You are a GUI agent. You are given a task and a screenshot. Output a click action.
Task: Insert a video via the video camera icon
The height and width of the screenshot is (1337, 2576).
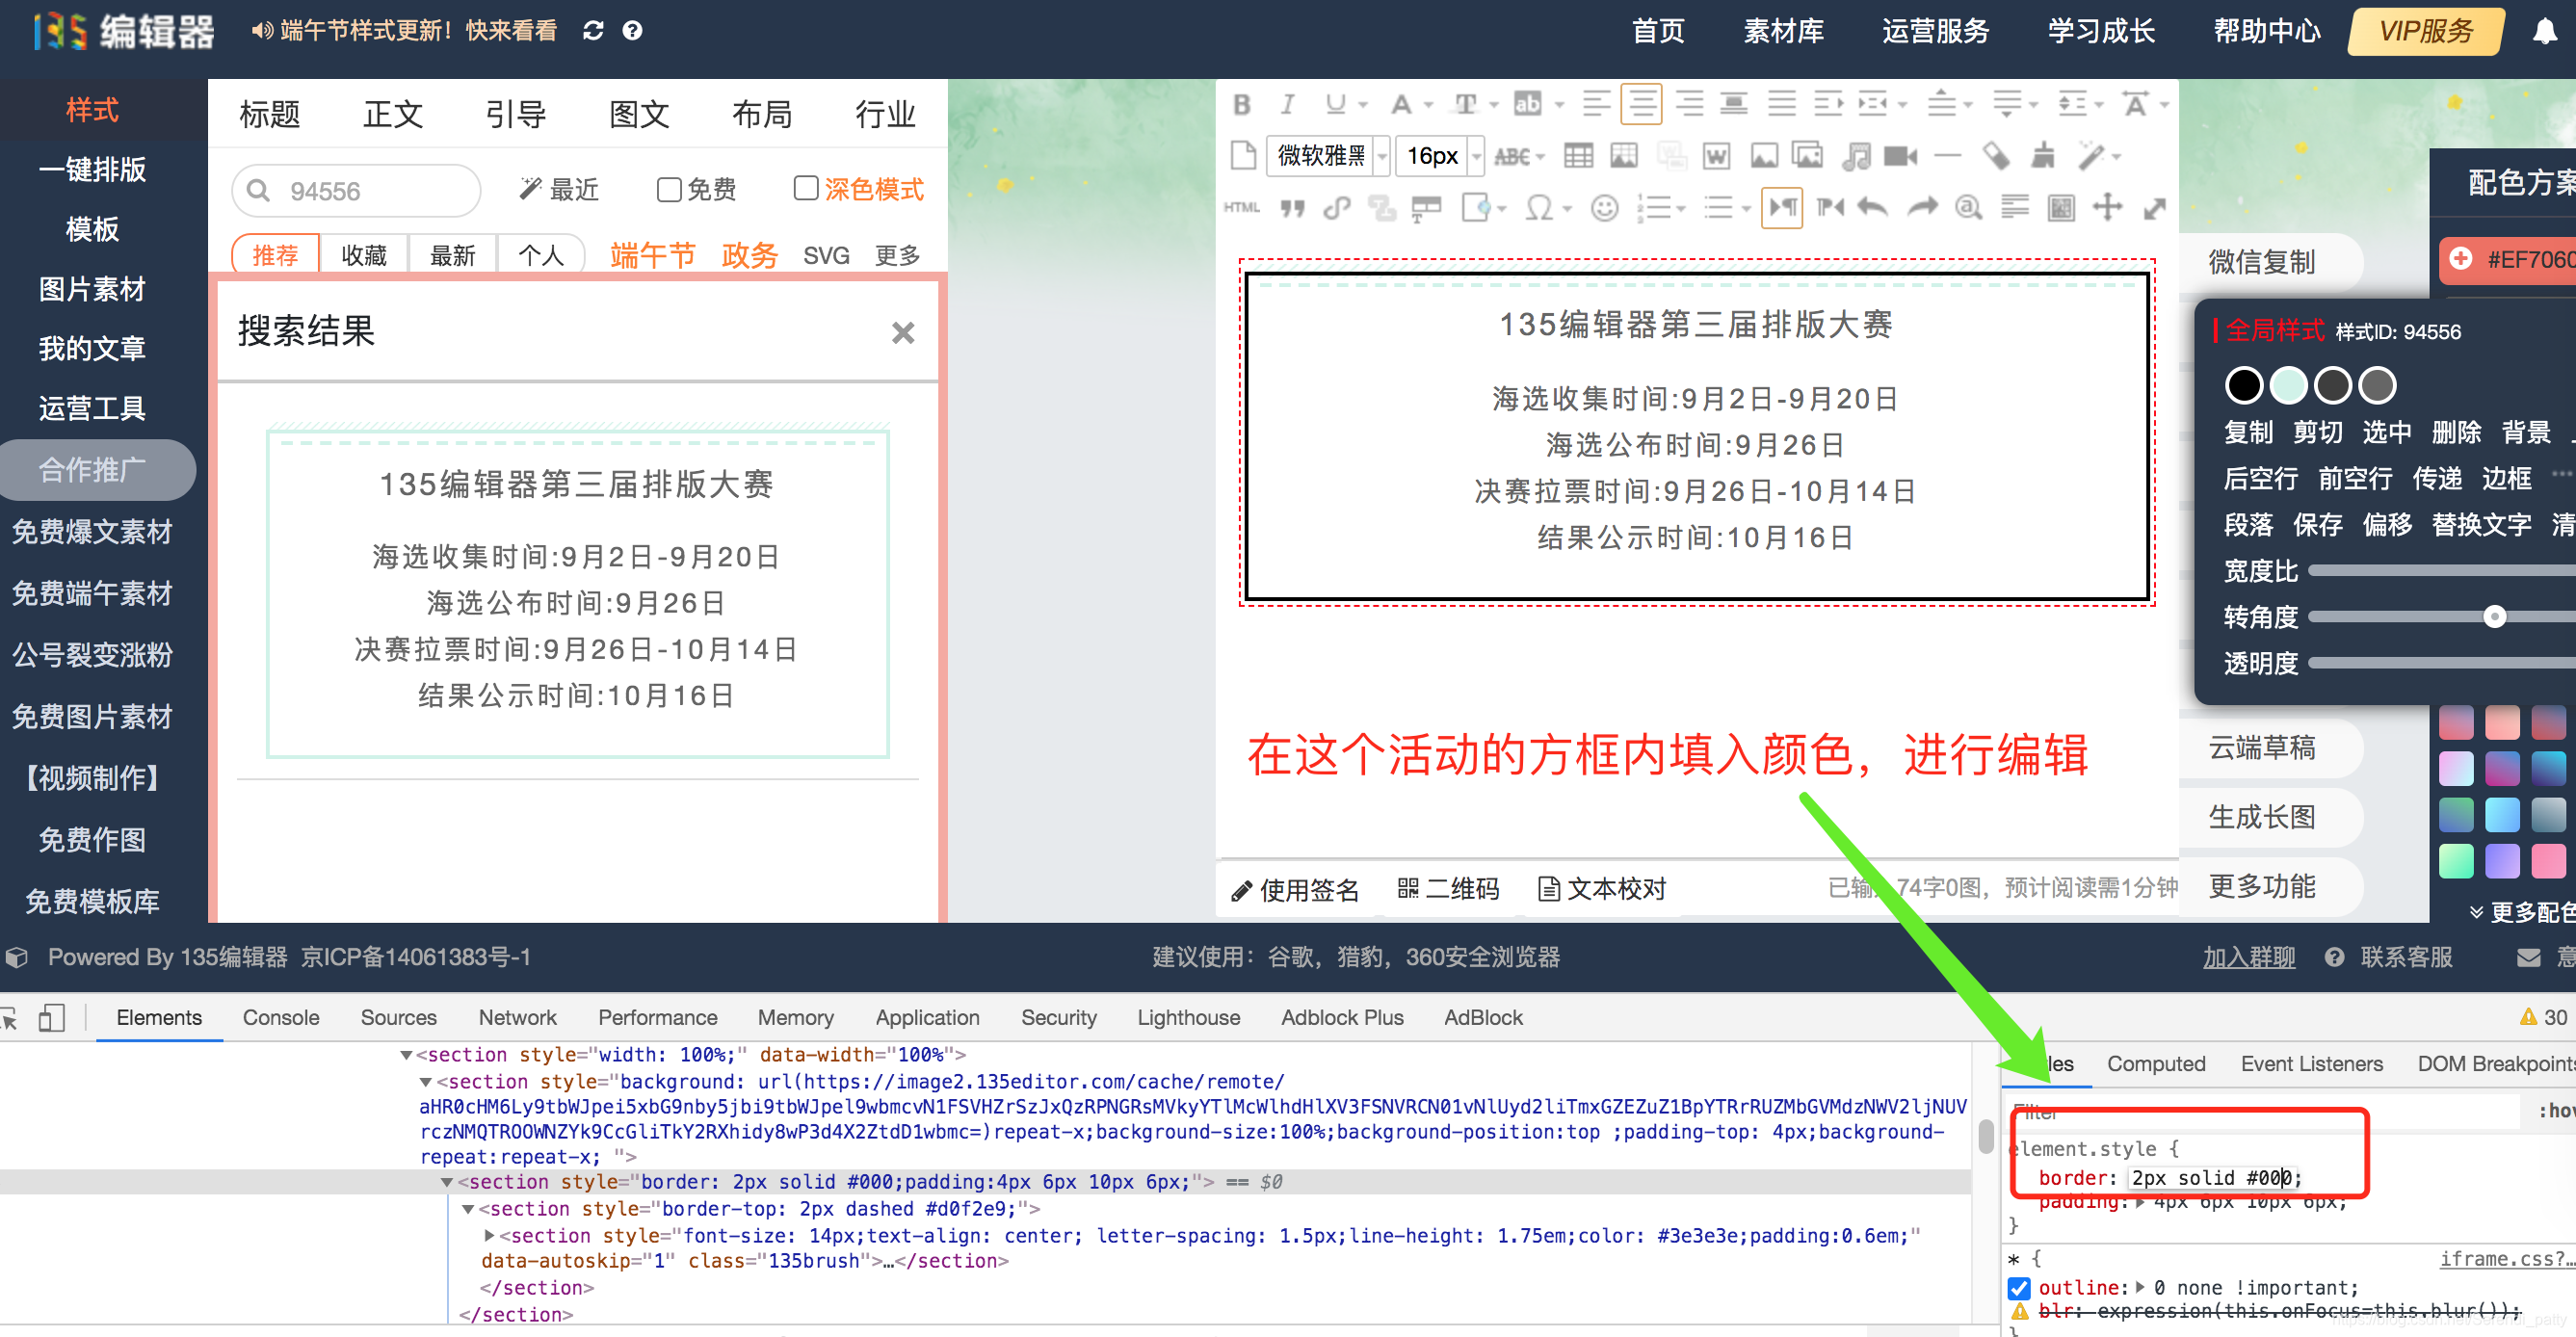click(x=1899, y=156)
